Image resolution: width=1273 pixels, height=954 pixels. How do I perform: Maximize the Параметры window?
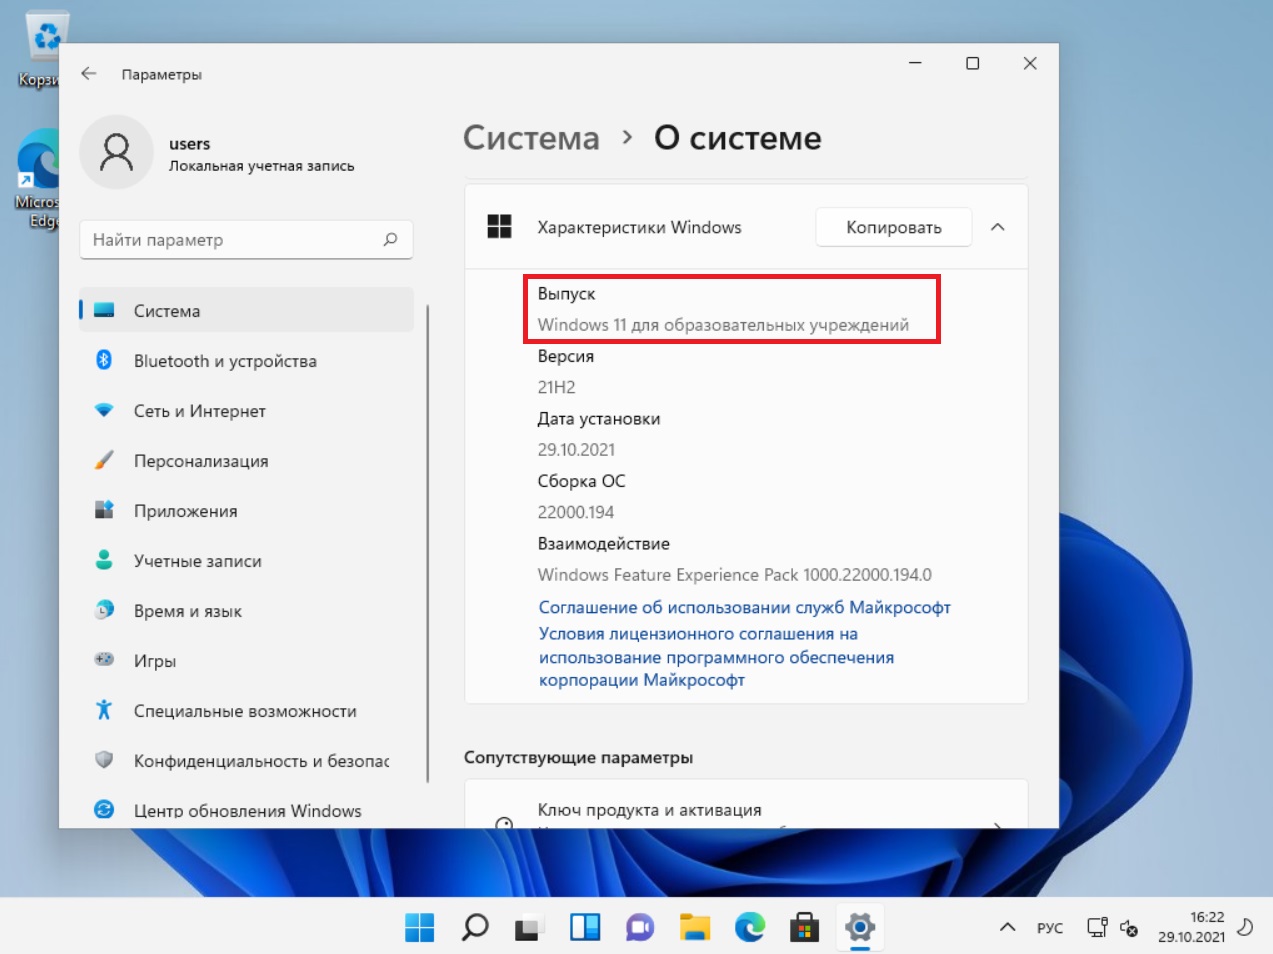tap(972, 63)
